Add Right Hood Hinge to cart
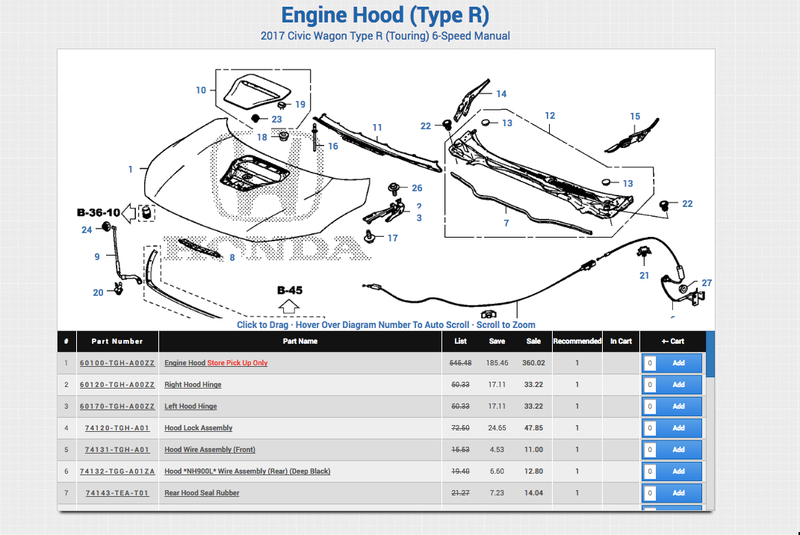Screen dimensions: 800x535 click(679, 385)
